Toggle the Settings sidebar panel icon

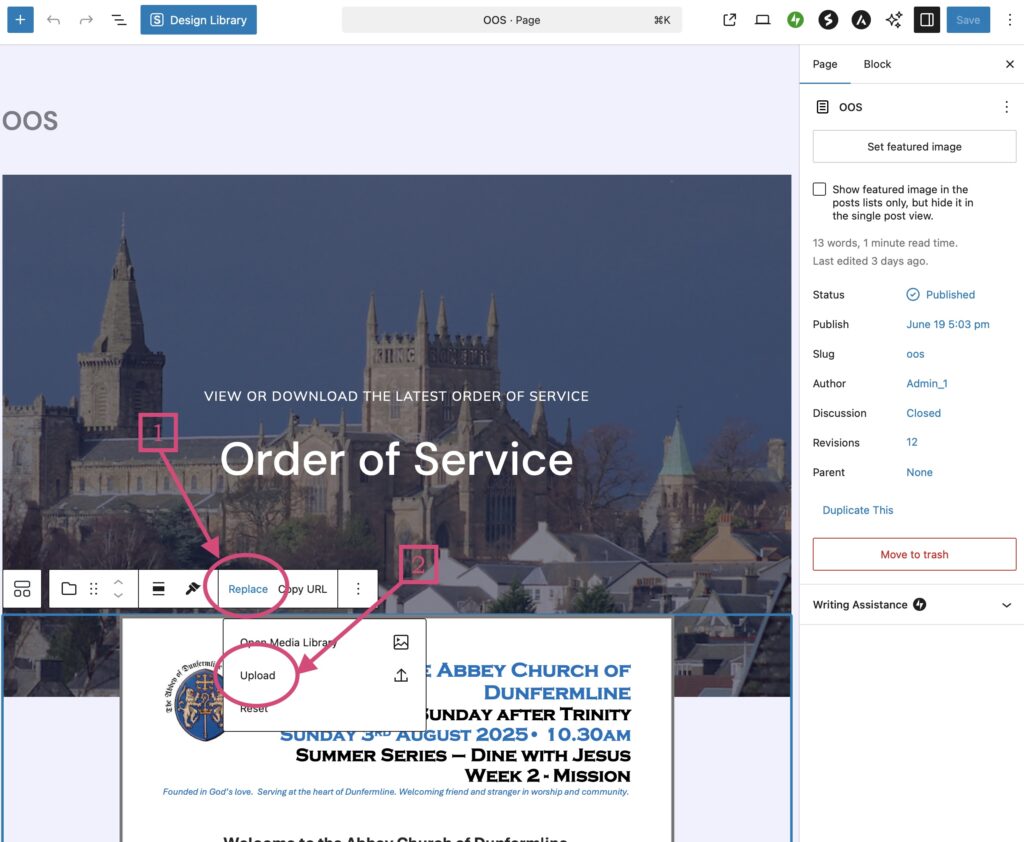point(926,20)
